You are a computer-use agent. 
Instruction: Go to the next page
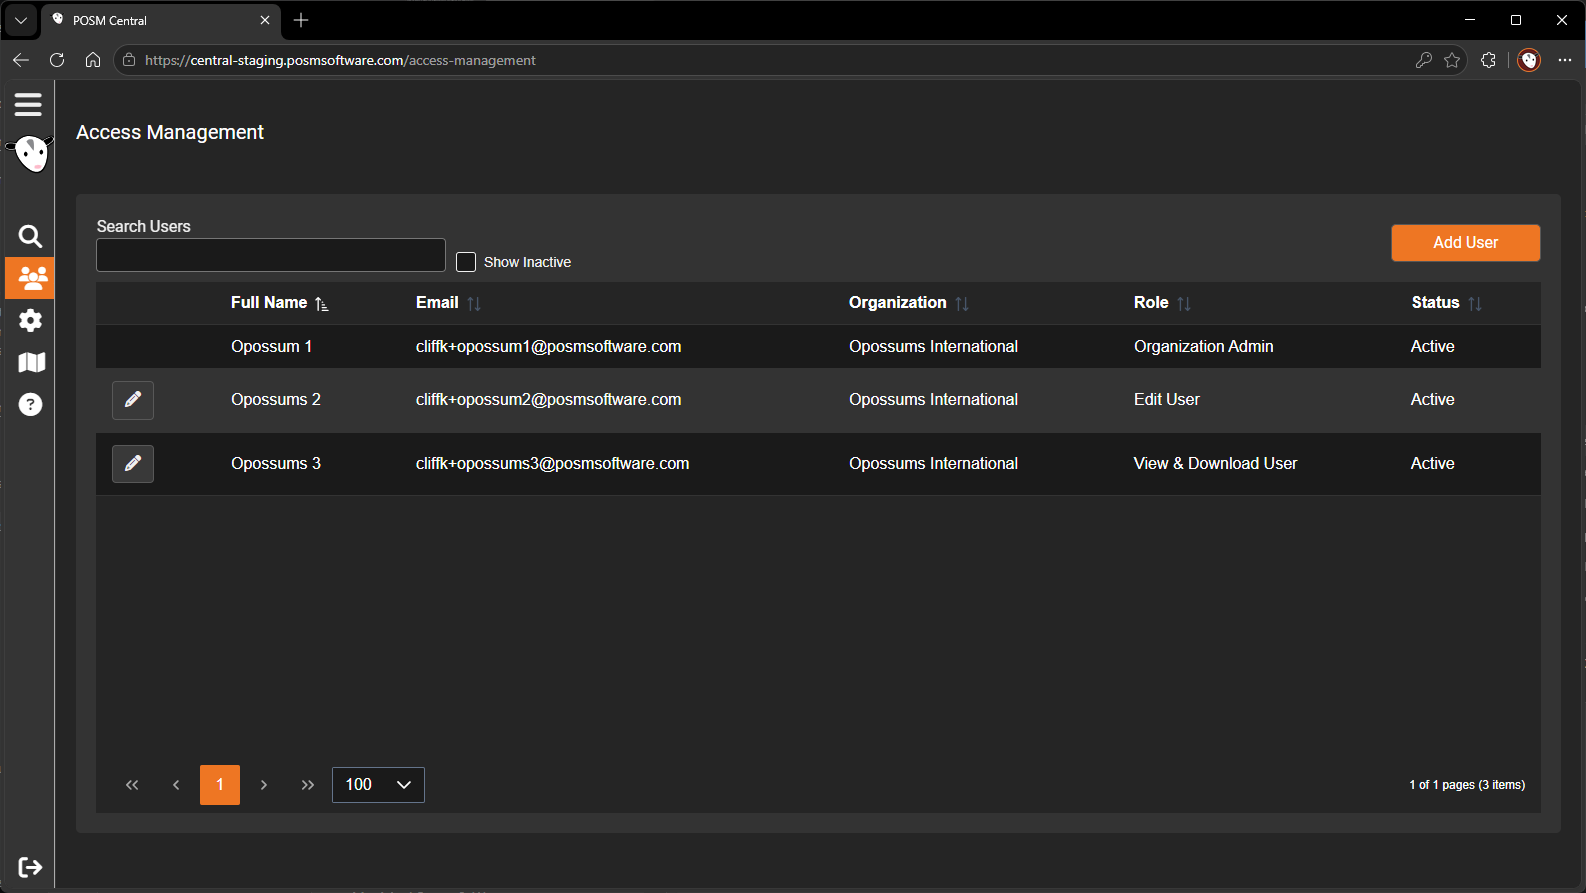[264, 785]
